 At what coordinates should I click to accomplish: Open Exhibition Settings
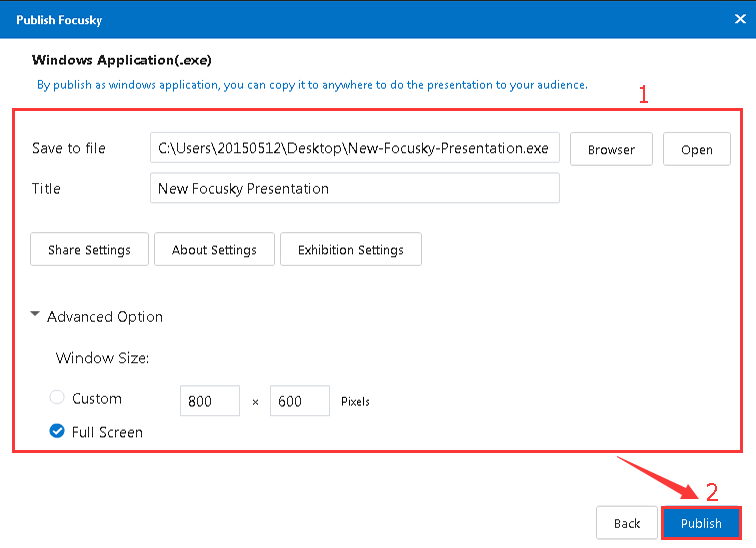351,249
